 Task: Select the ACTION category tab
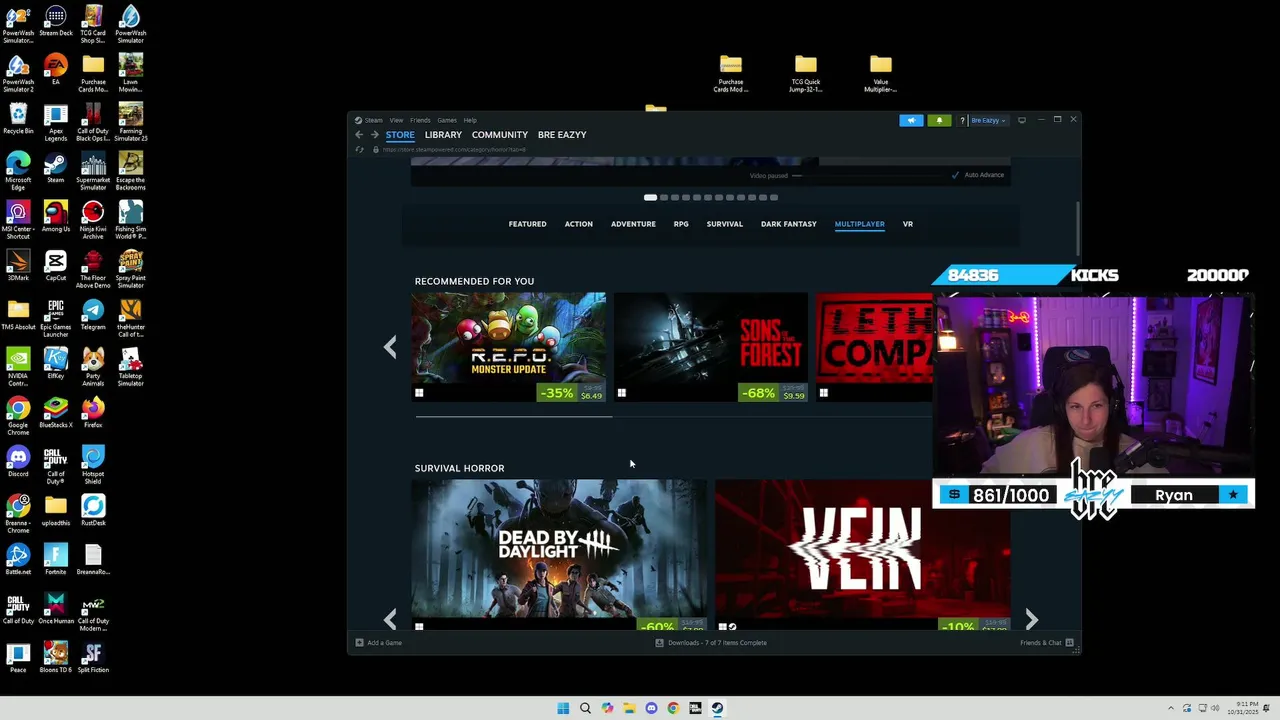(x=578, y=224)
